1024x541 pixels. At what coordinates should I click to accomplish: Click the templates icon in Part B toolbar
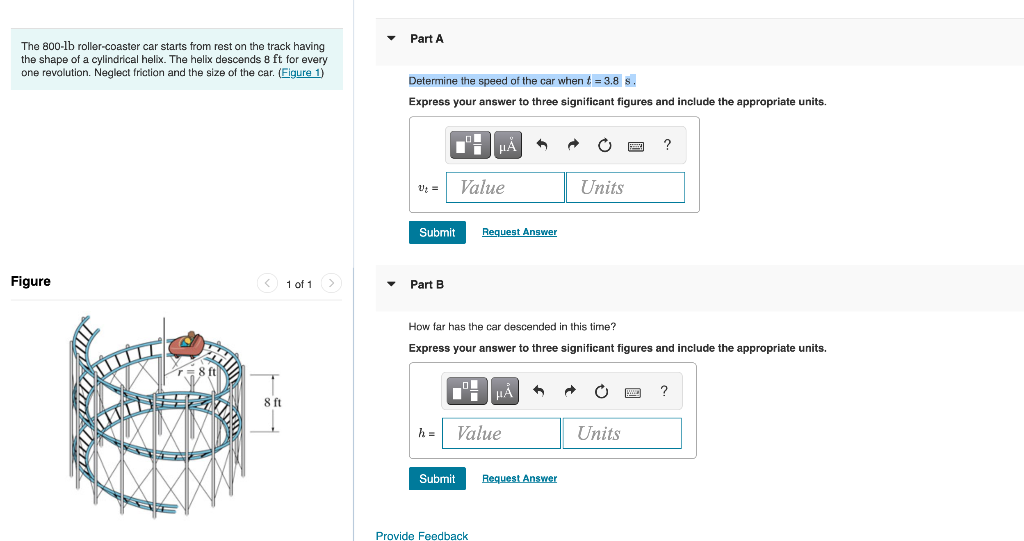tap(466, 391)
